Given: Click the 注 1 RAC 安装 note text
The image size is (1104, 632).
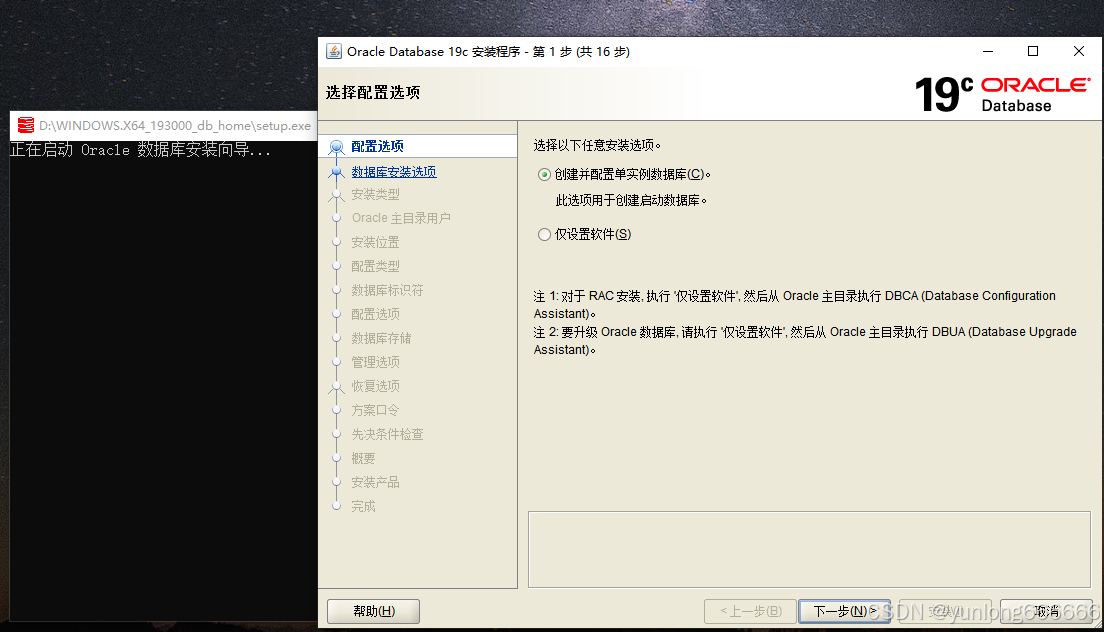Looking at the screenshot, I should (x=794, y=305).
